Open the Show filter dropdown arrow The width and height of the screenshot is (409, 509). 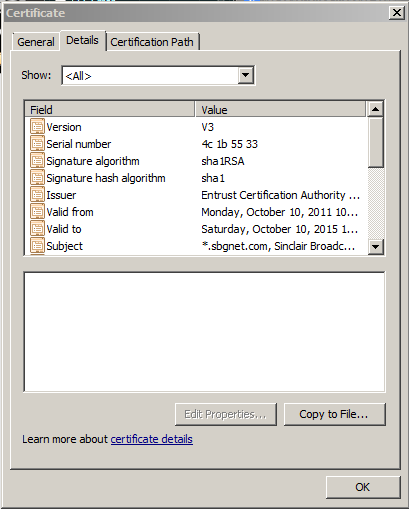(246, 75)
